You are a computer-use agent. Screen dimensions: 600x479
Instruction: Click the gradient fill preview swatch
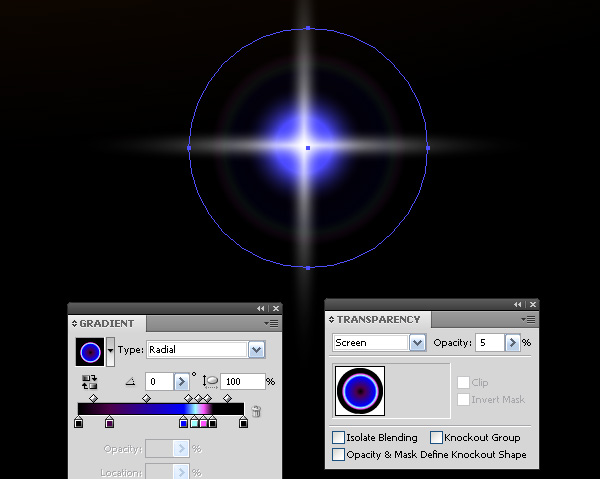click(x=90, y=352)
